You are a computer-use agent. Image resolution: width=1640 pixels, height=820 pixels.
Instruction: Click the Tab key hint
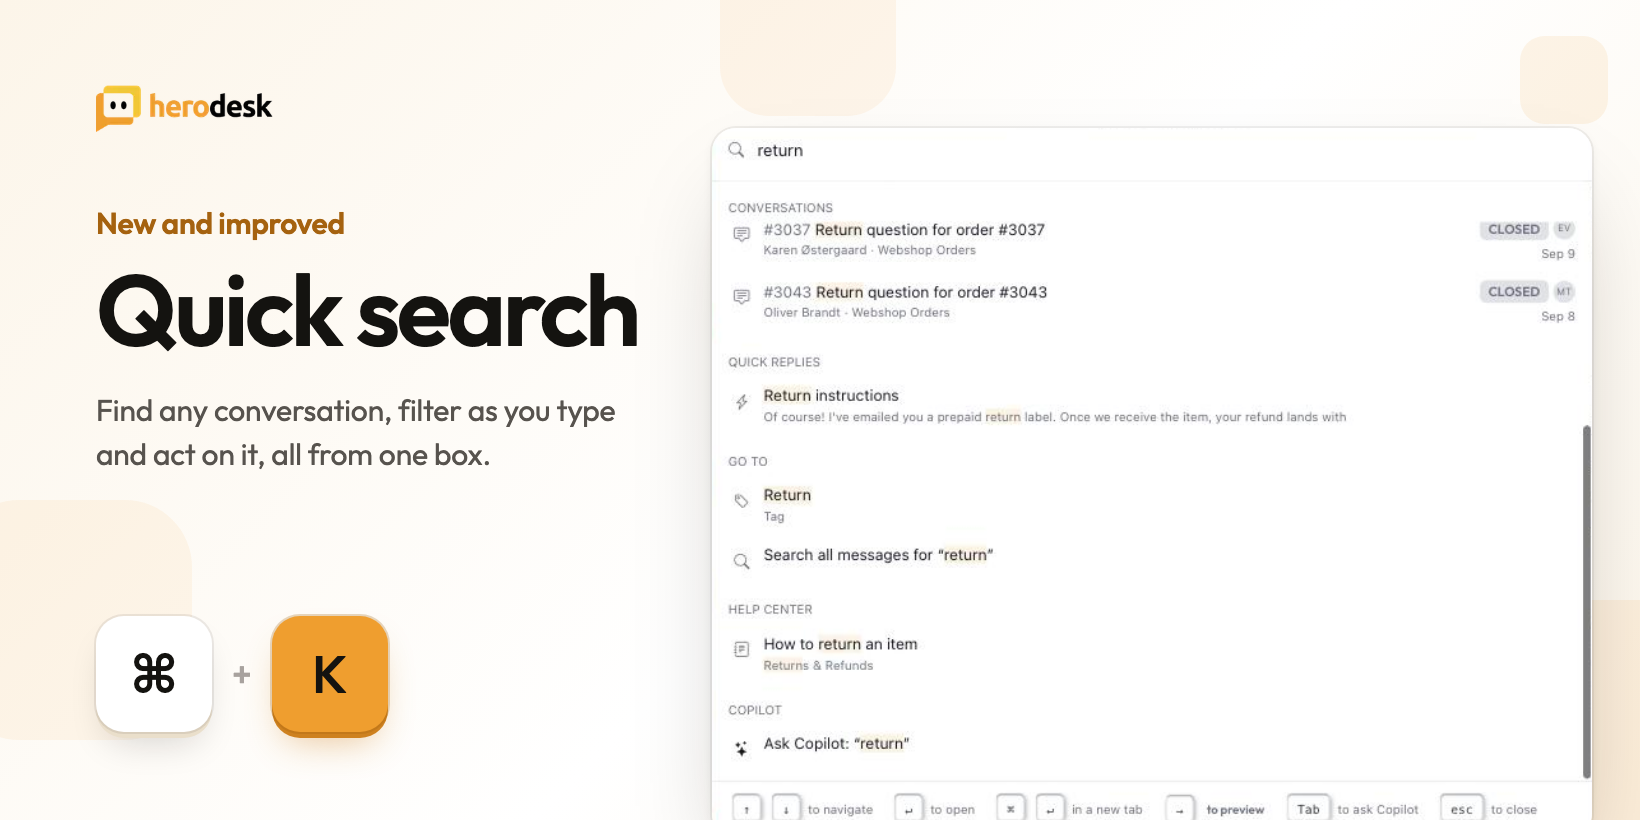click(1308, 809)
